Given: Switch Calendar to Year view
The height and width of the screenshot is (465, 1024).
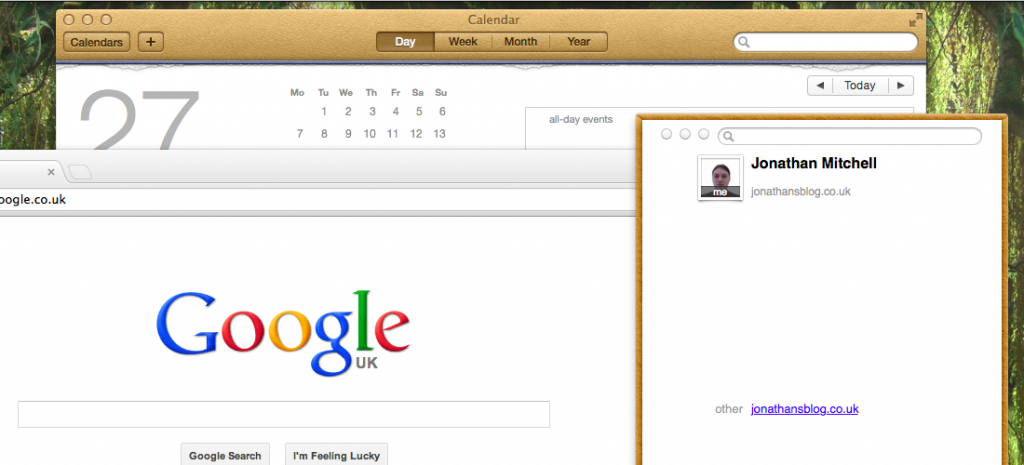Looking at the screenshot, I should pyautogui.click(x=579, y=42).
